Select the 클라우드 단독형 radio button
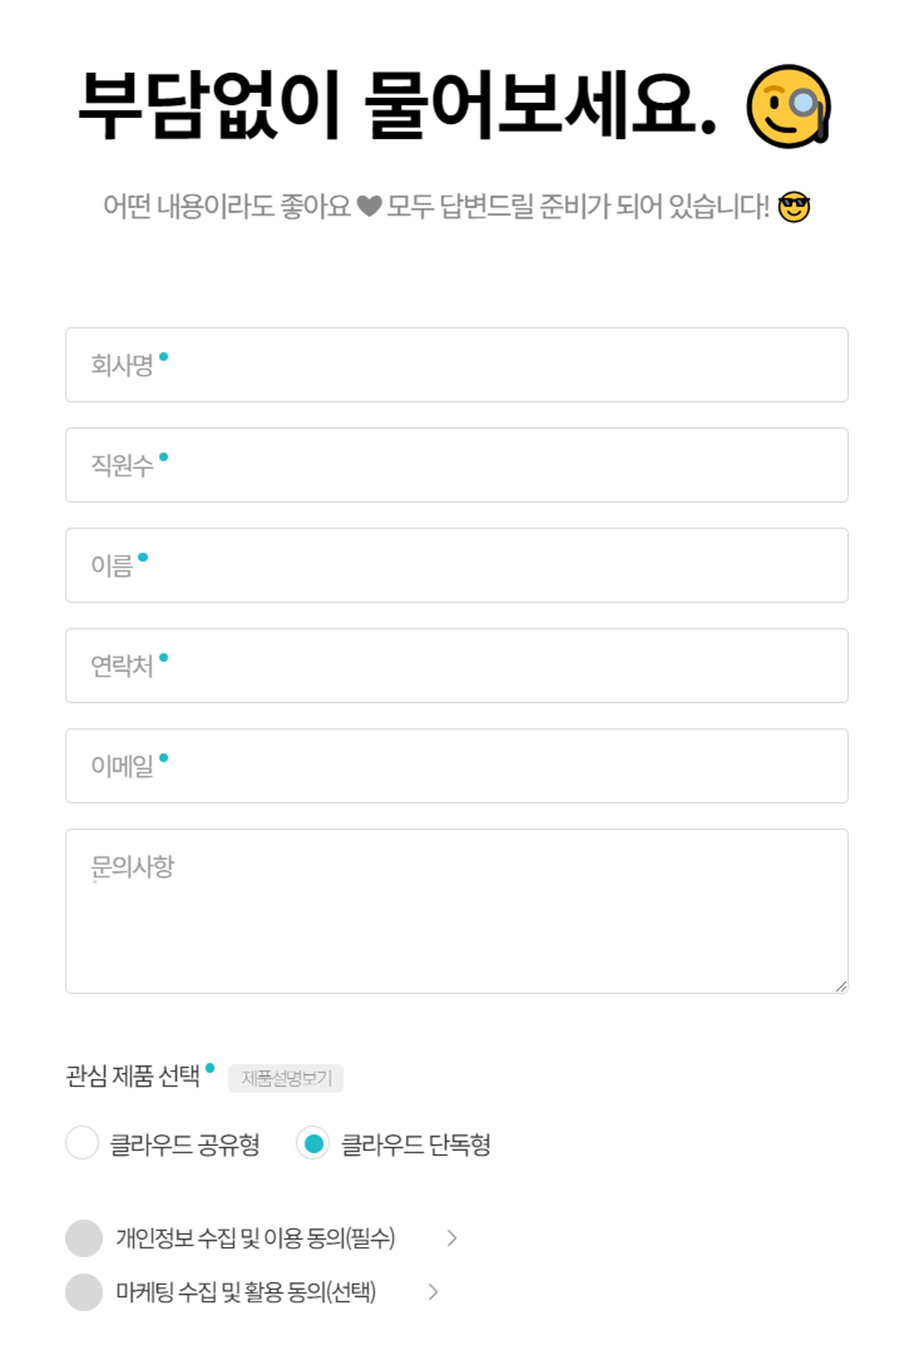The height and width of the screenshot is (1360, 919). (313, 1143)
